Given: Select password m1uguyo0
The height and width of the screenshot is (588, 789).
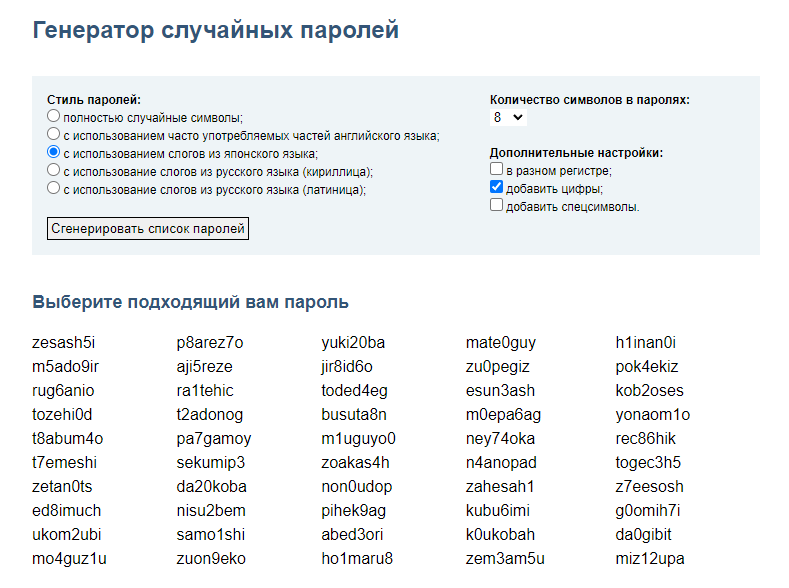Looking at the screenshot, I should click(359, 439).
